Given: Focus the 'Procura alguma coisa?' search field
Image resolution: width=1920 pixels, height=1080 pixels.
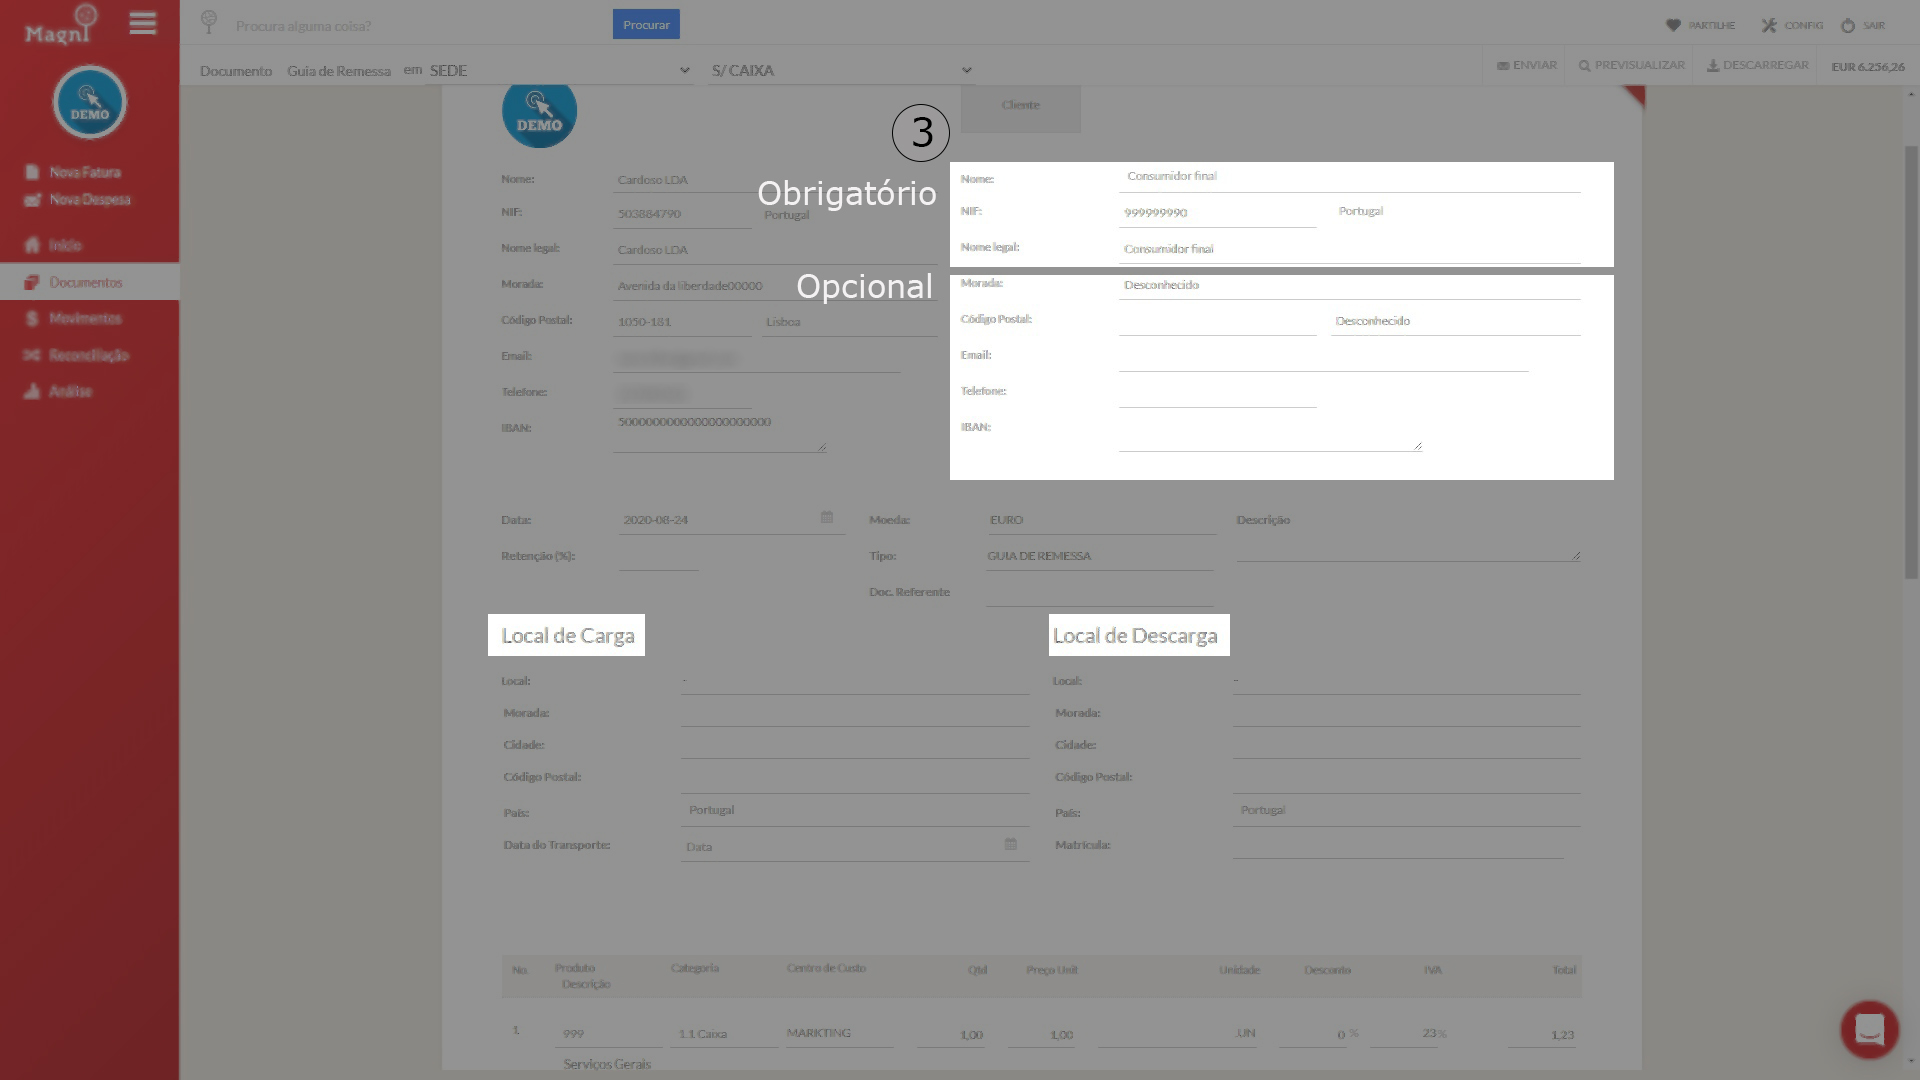Looking at the screenshot, I should 418,25.
